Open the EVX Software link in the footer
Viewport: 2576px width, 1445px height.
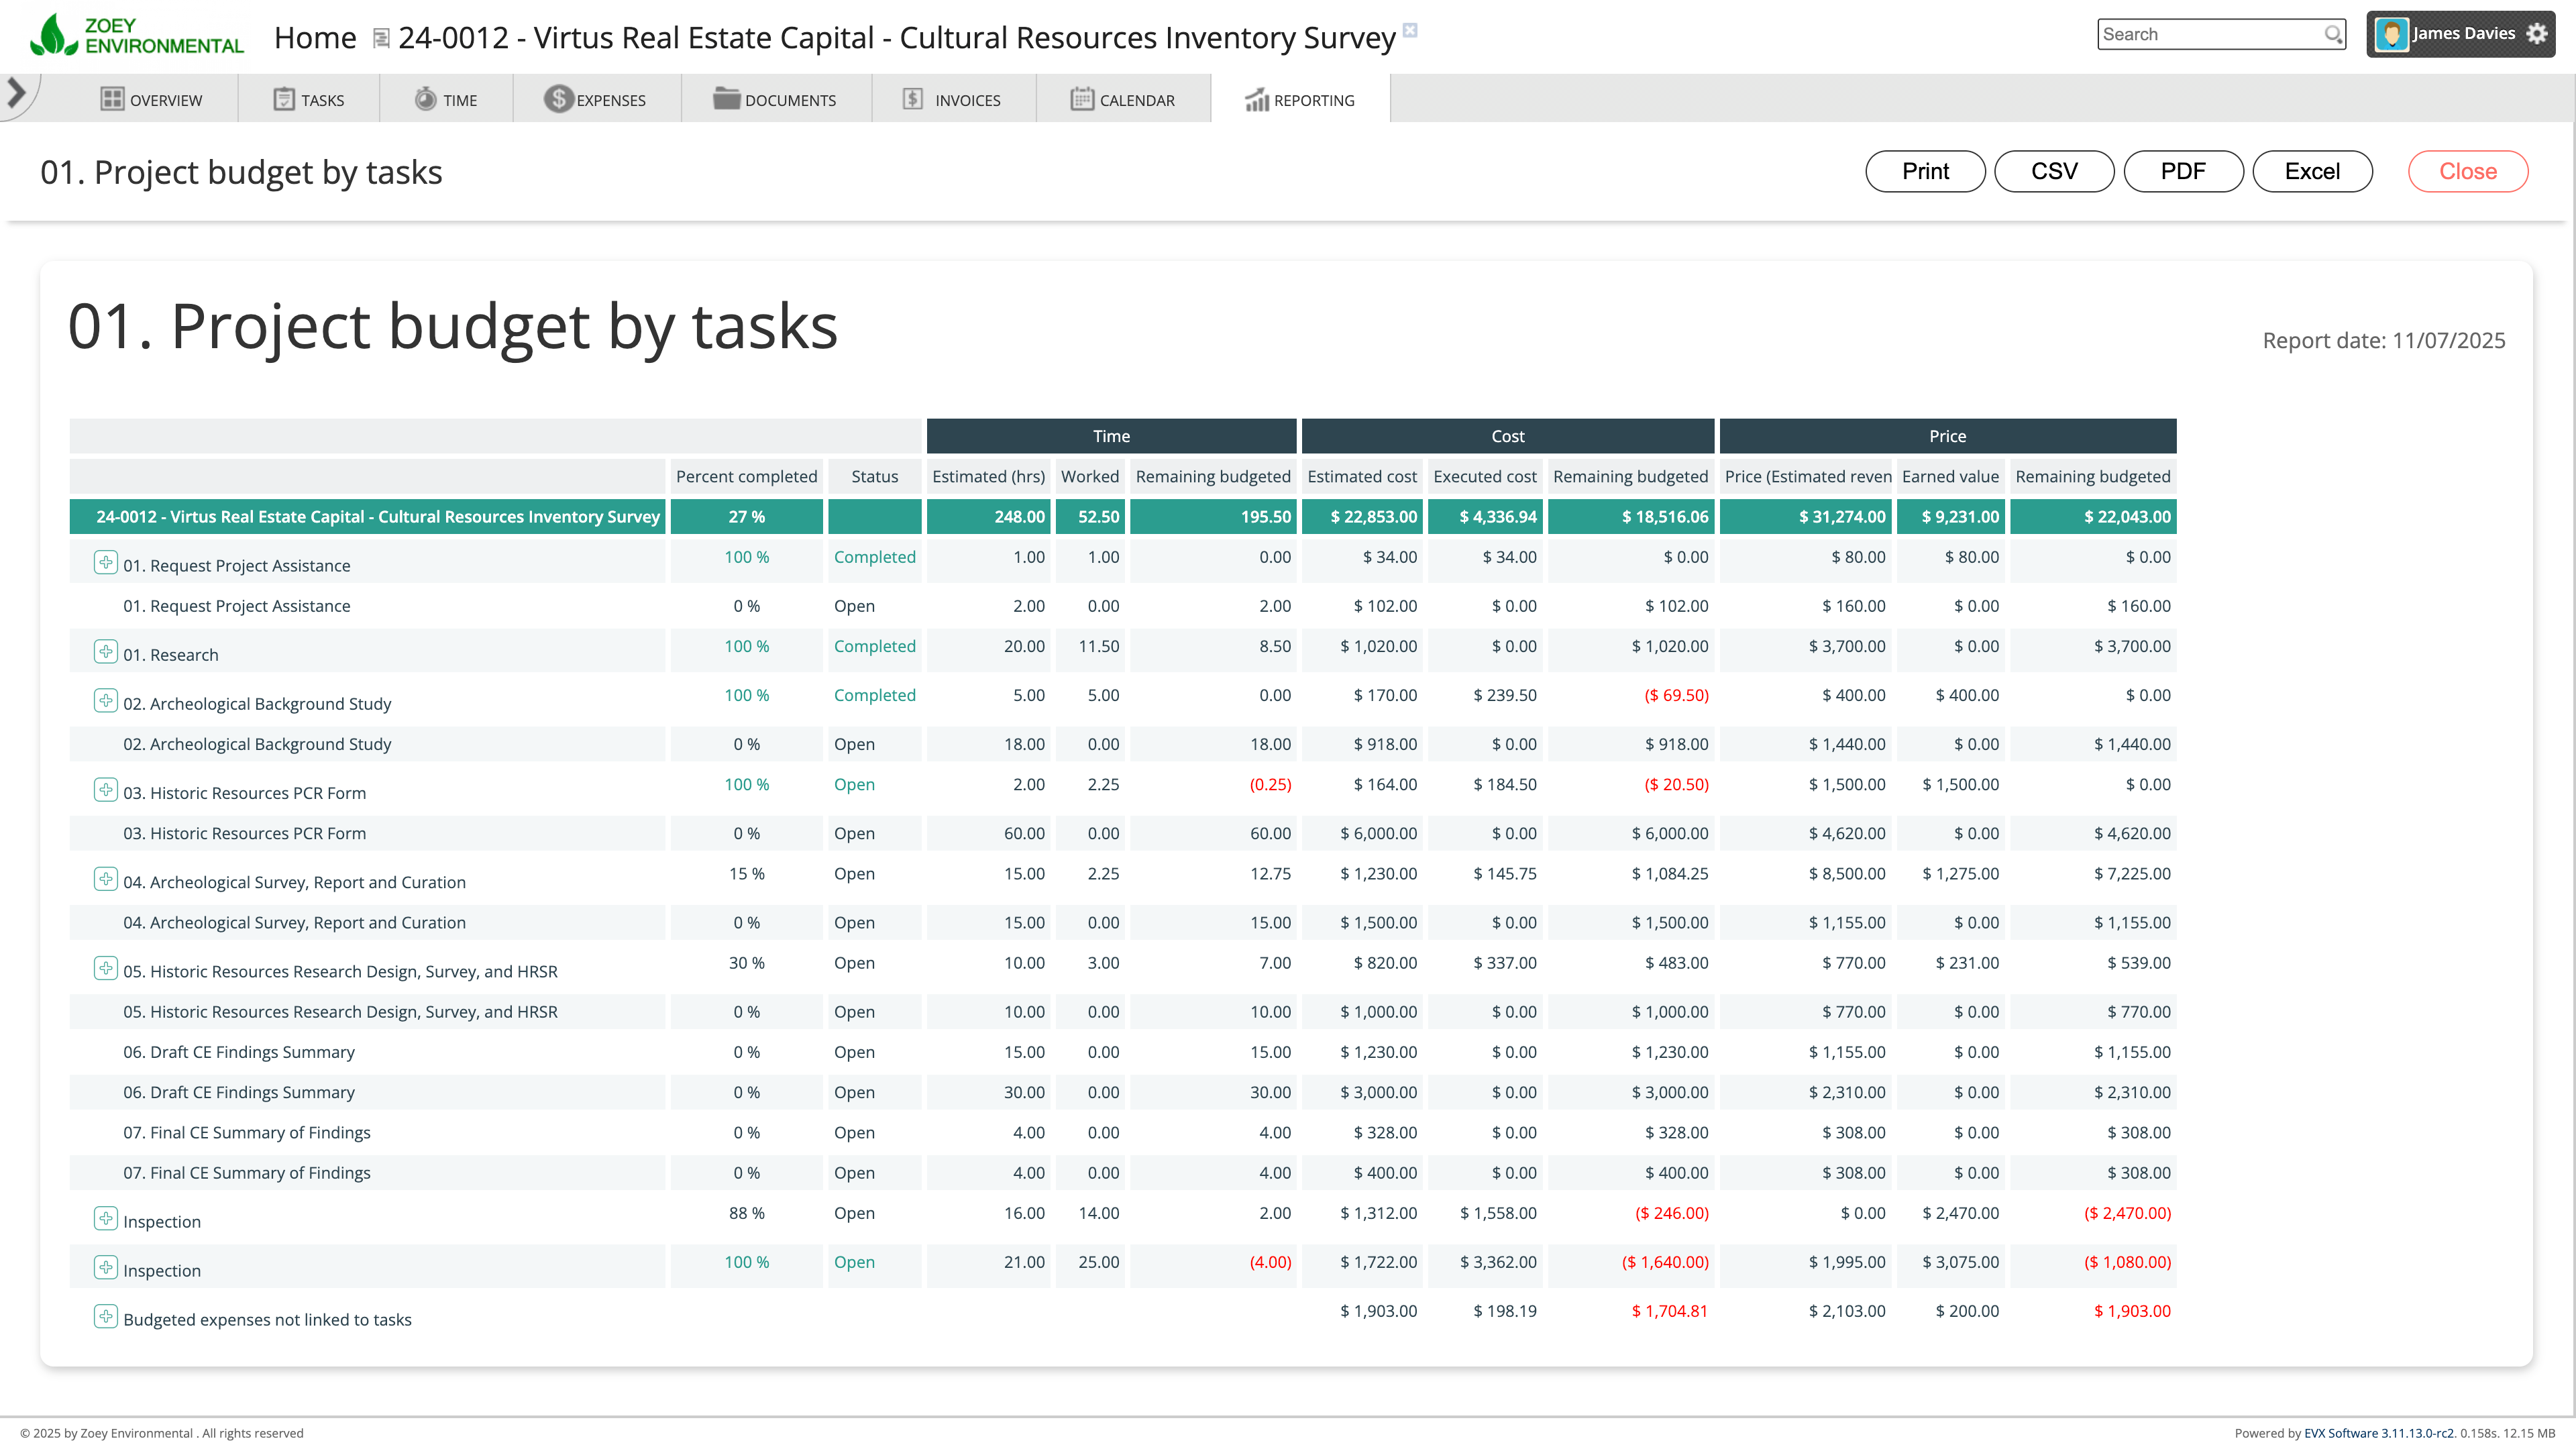(x=2378, y=1433)
